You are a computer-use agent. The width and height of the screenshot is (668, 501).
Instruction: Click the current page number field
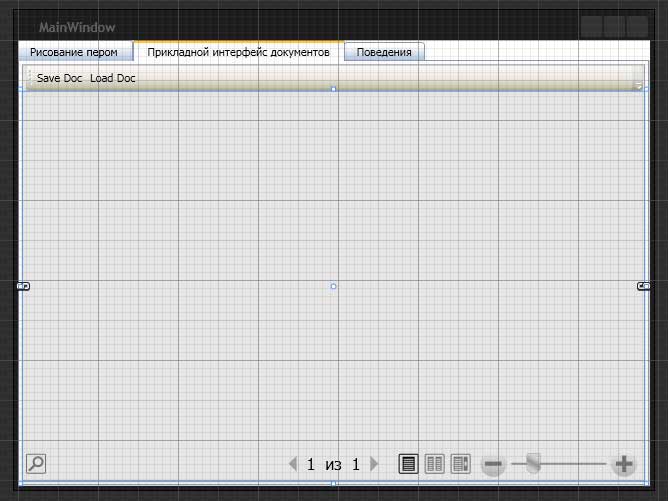pos(311,464)
